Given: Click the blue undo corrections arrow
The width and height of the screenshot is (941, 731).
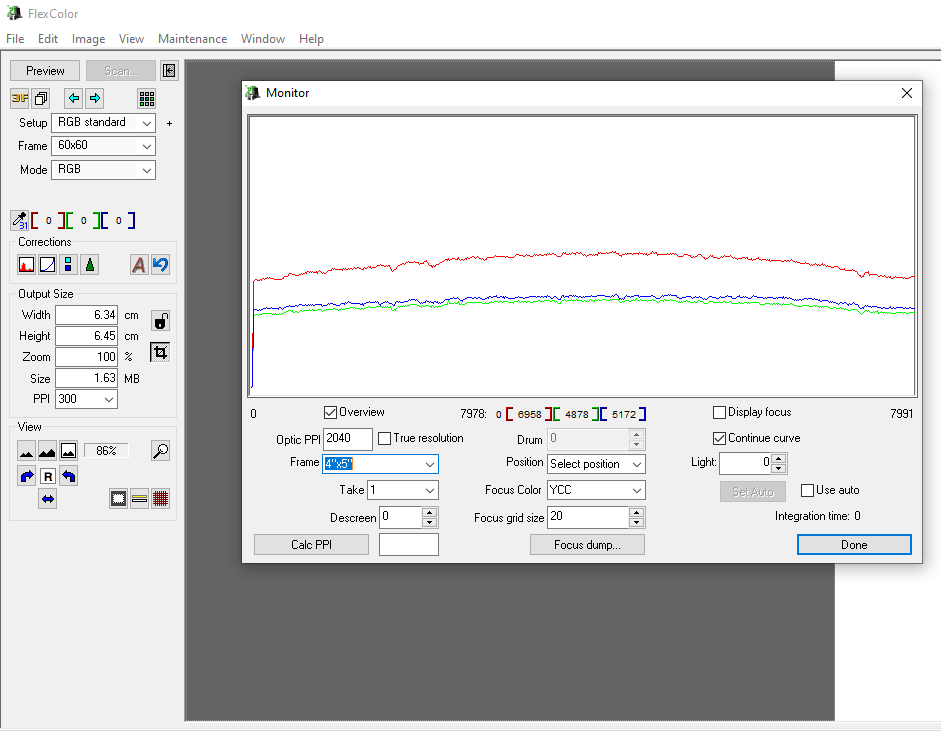Looking at the screenshot, I should point(160,265).
